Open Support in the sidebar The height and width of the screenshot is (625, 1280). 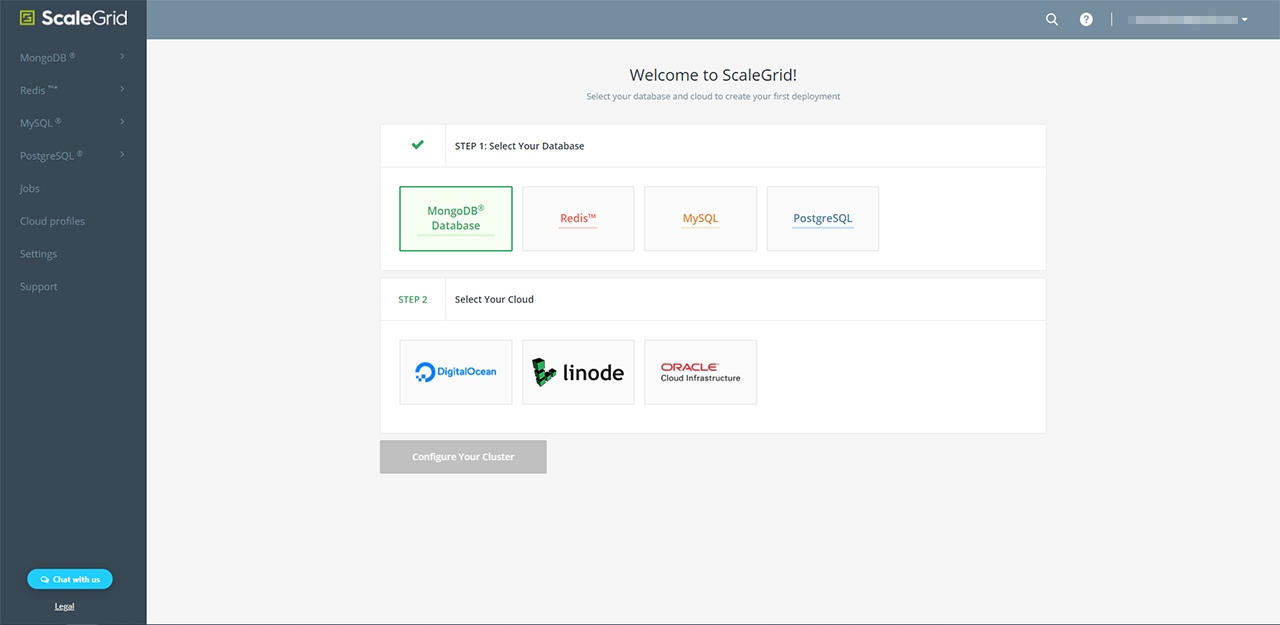click(x=39, y=286)
